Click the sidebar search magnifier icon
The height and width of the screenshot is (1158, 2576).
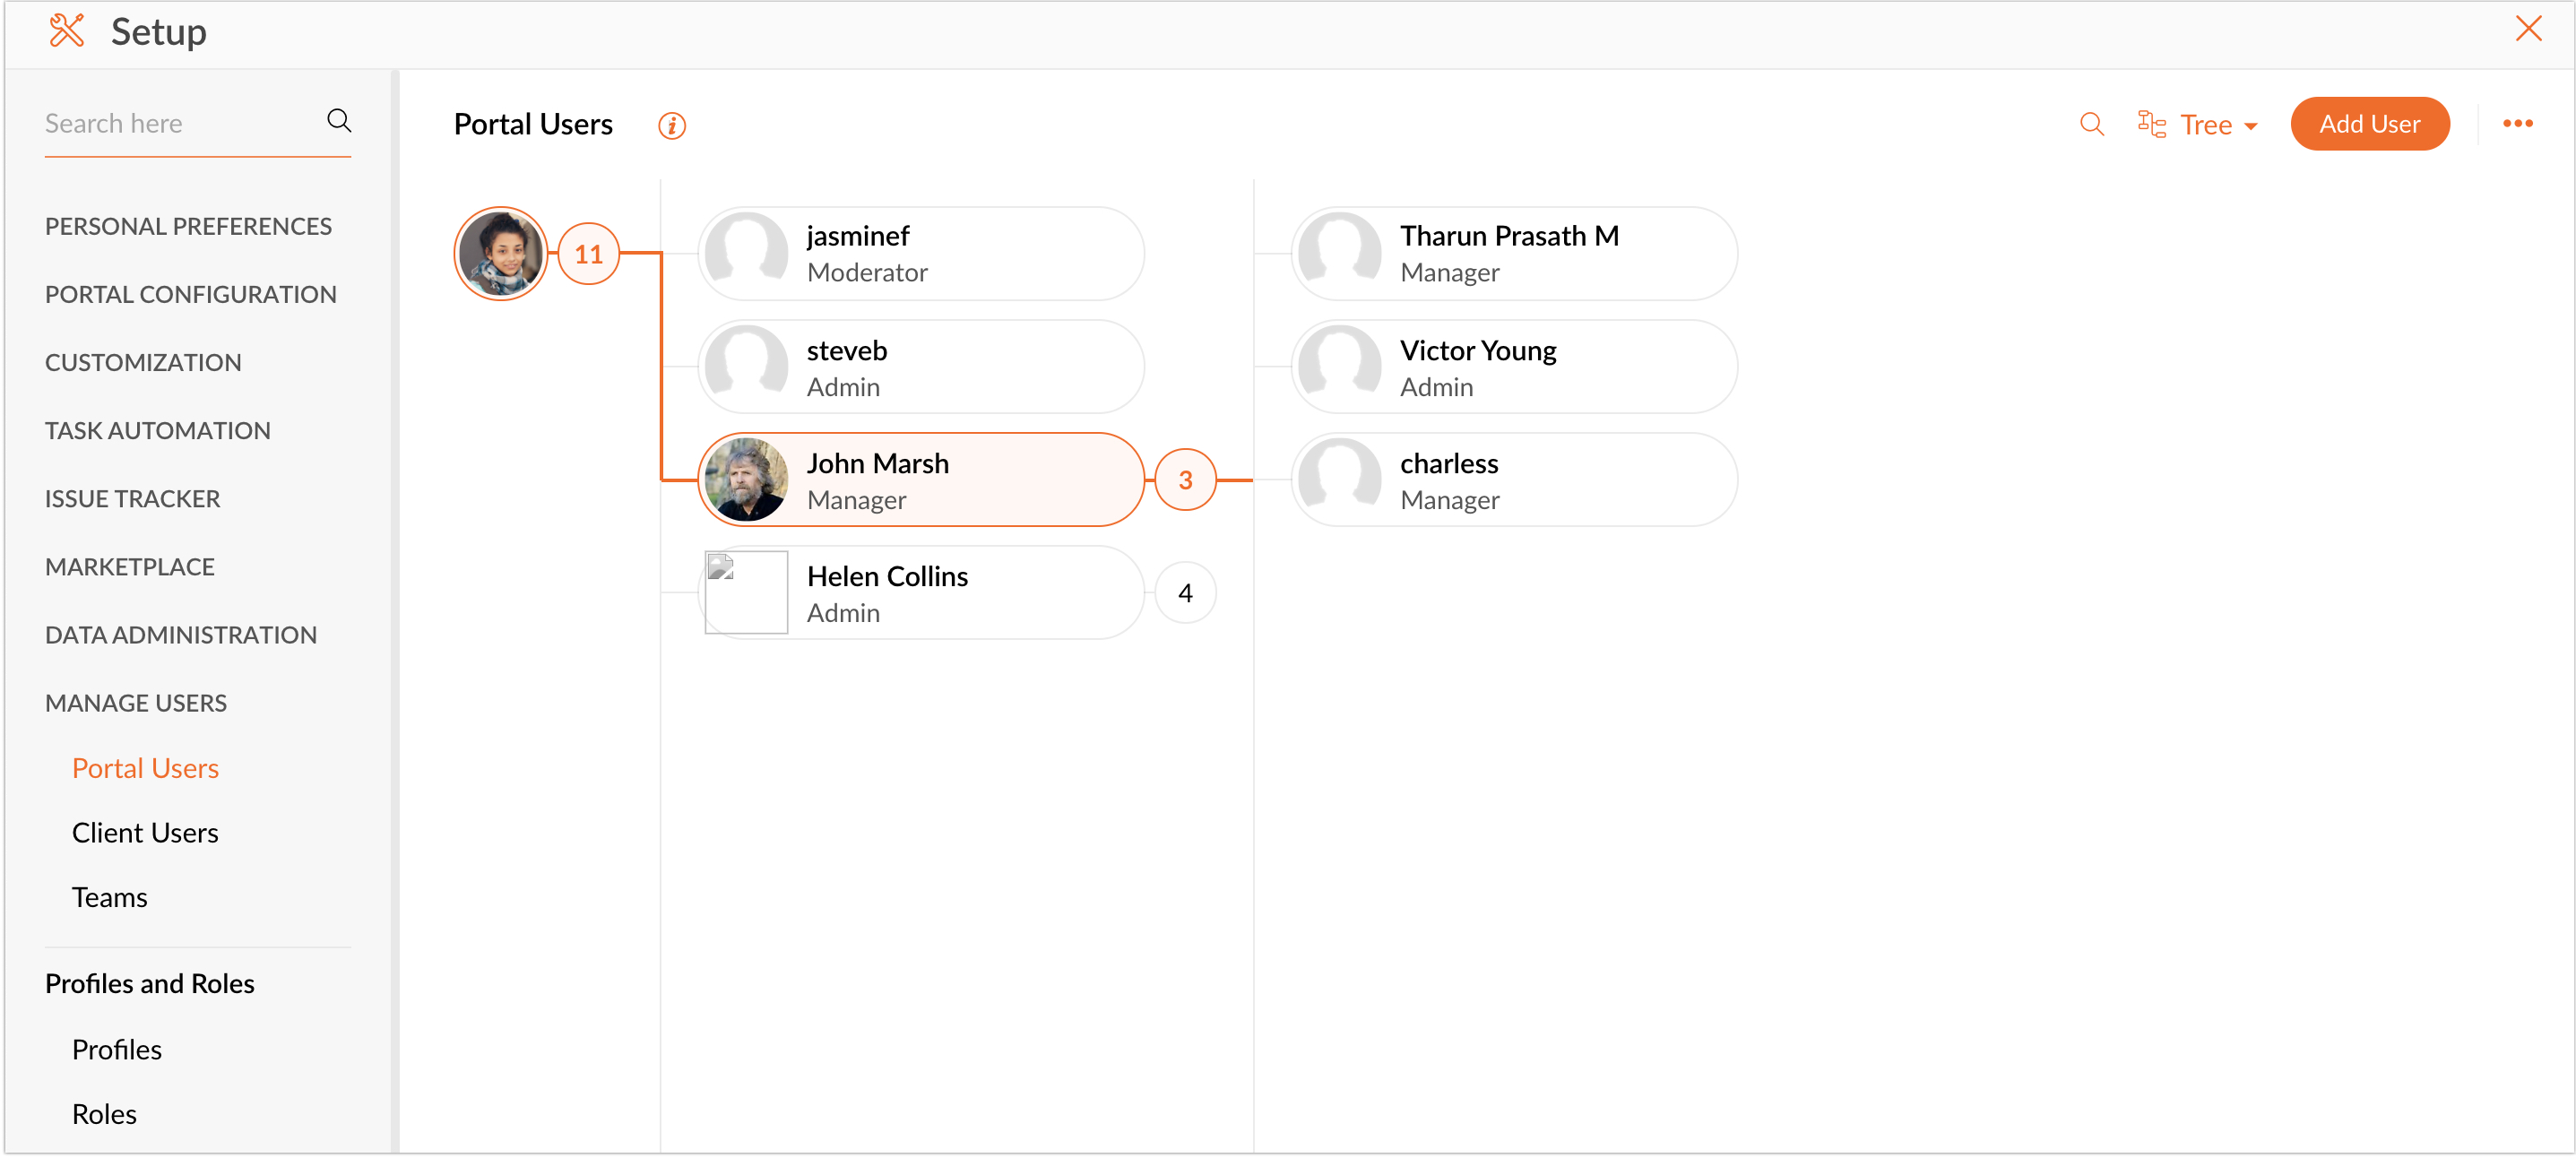point(339,121)
